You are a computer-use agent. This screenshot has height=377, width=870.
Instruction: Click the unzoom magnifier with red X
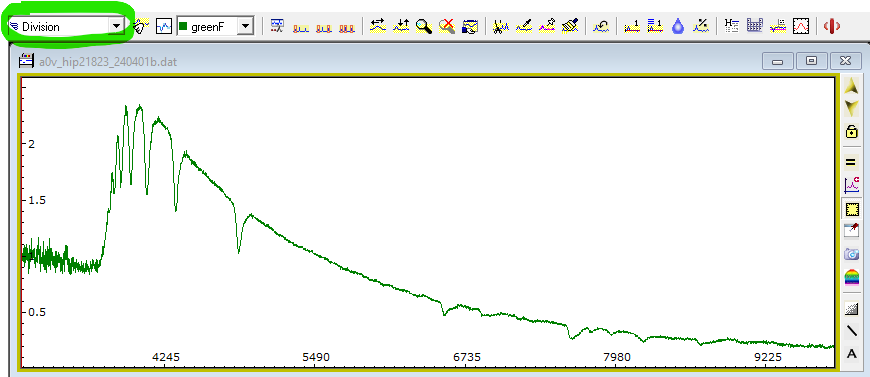click(x=447, y=26)
